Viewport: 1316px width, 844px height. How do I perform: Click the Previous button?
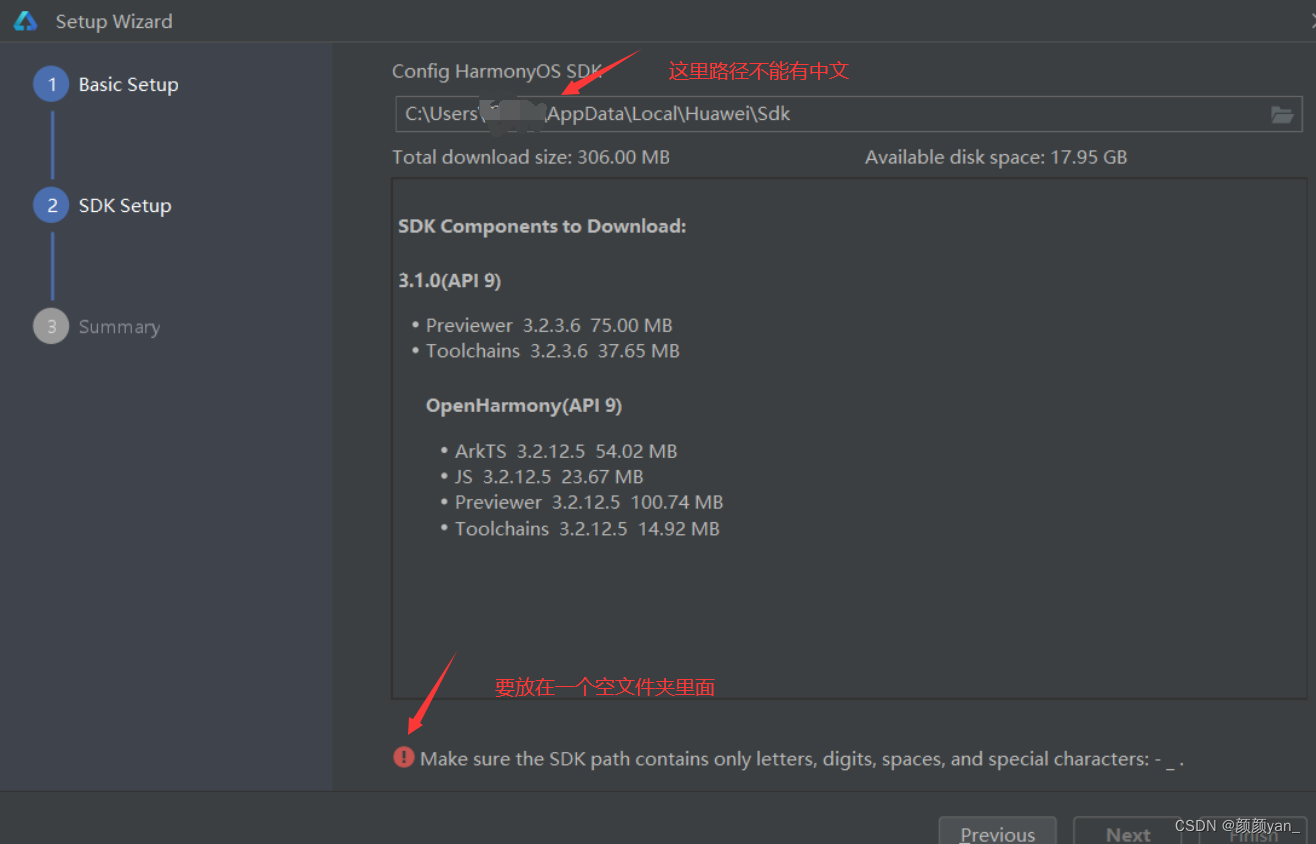pos(997,832)
